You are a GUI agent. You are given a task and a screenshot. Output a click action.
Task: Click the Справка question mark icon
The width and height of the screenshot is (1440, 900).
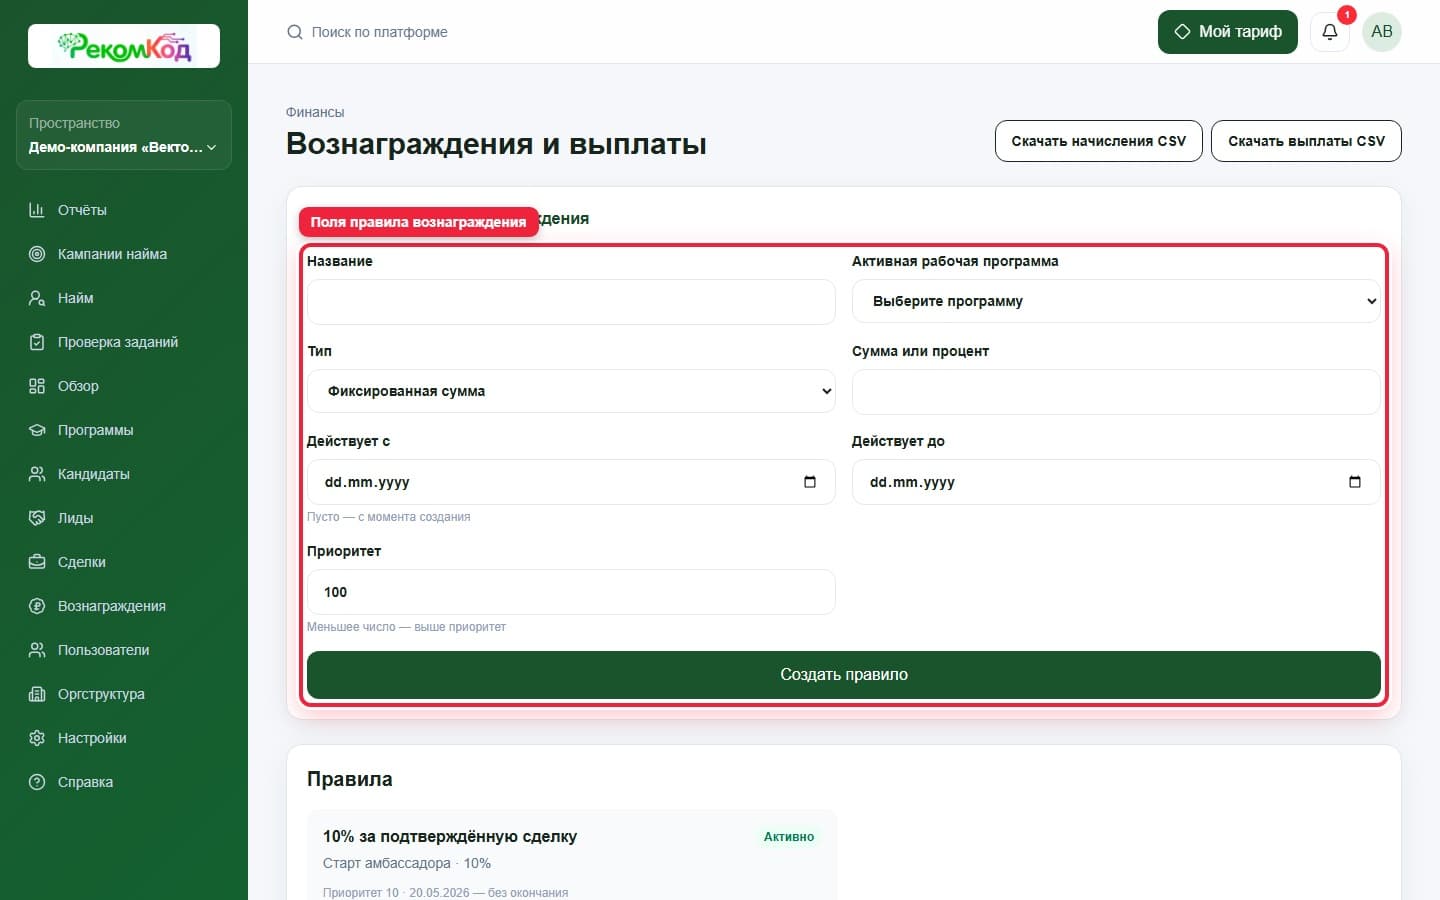pyautogui.click(x=37, y=782)
